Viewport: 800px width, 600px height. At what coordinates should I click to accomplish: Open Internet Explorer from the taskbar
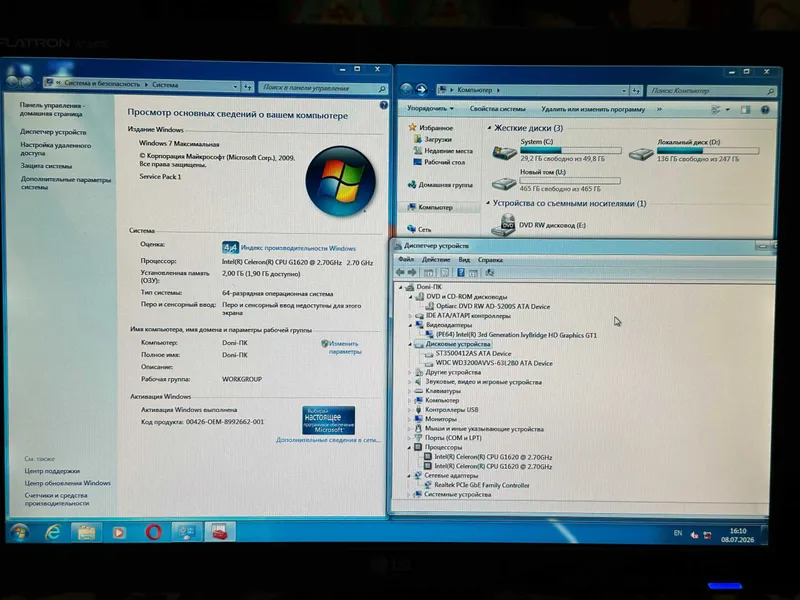(x=53, y=532)
